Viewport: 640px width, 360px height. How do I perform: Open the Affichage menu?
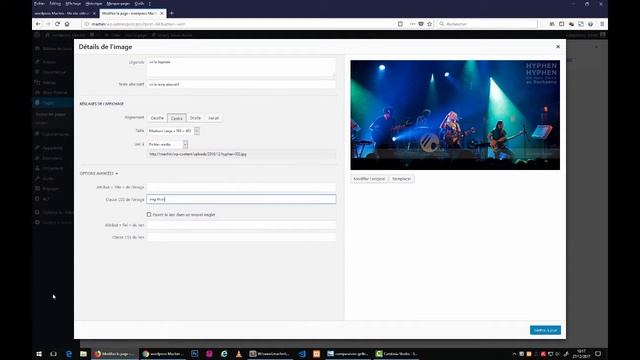[x=73, y=4]
